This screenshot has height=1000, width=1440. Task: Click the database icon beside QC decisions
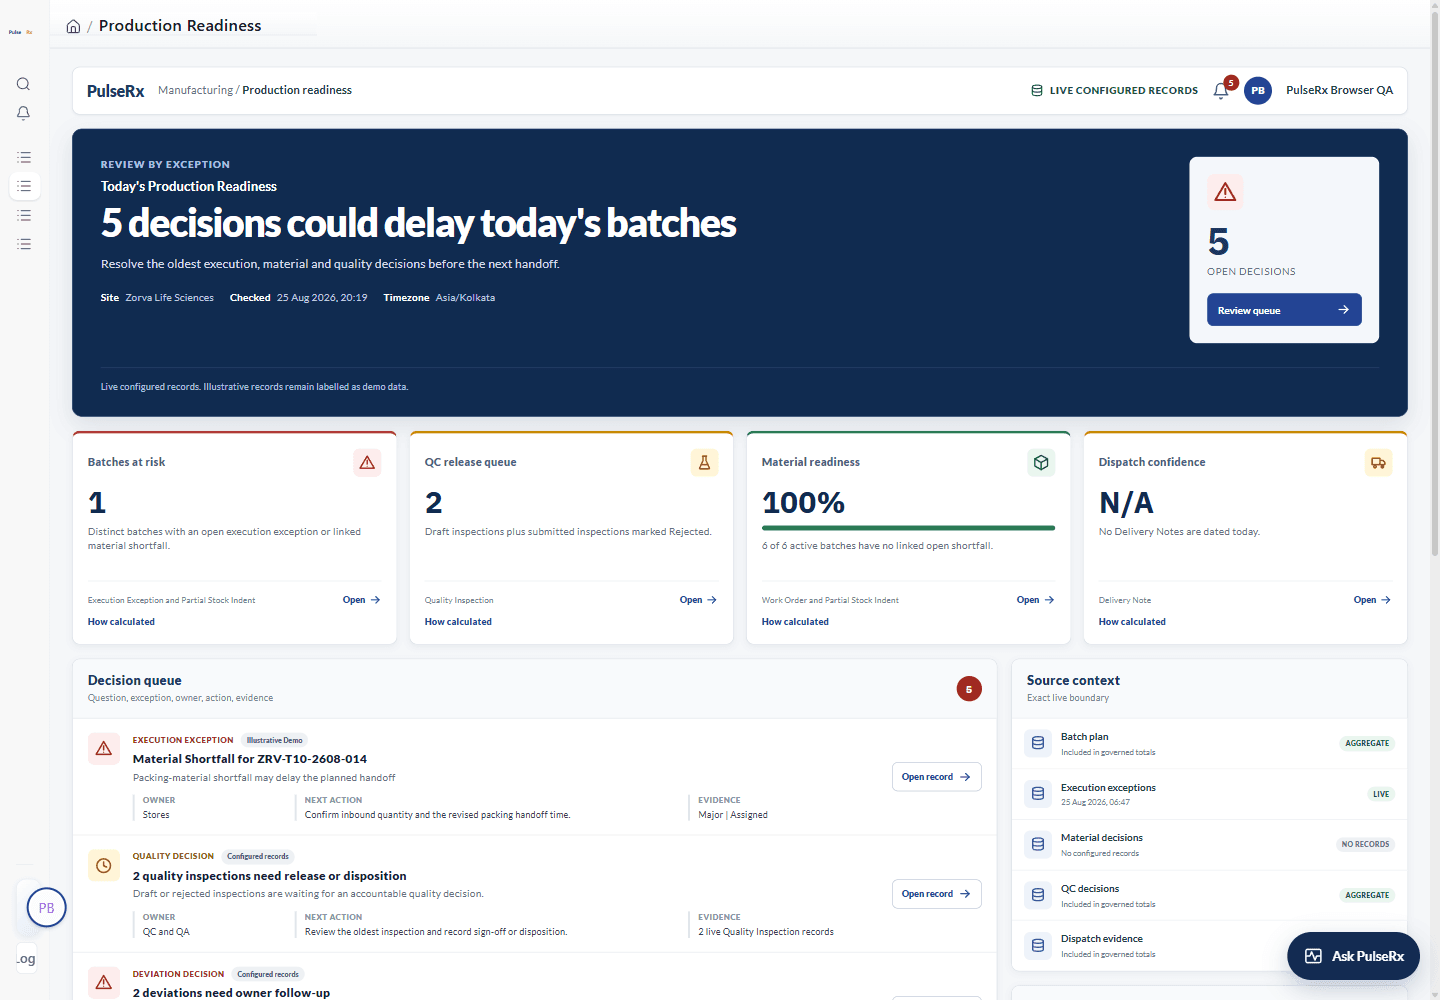pos(1038,895)
